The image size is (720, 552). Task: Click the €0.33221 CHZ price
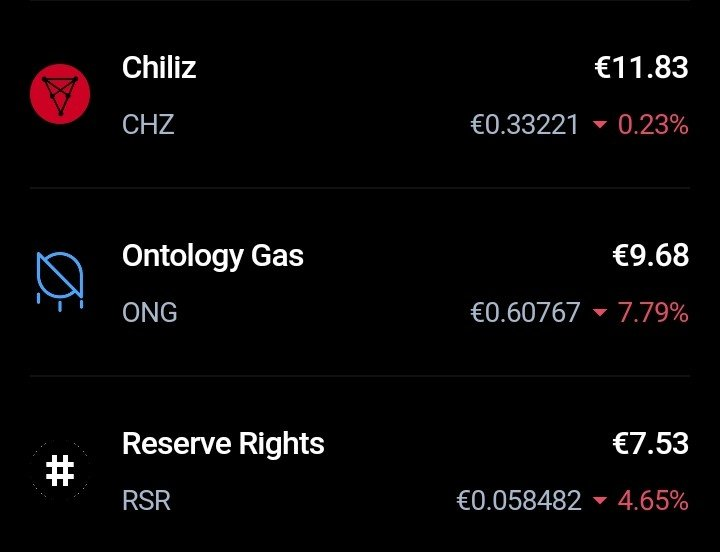[524, 124]
